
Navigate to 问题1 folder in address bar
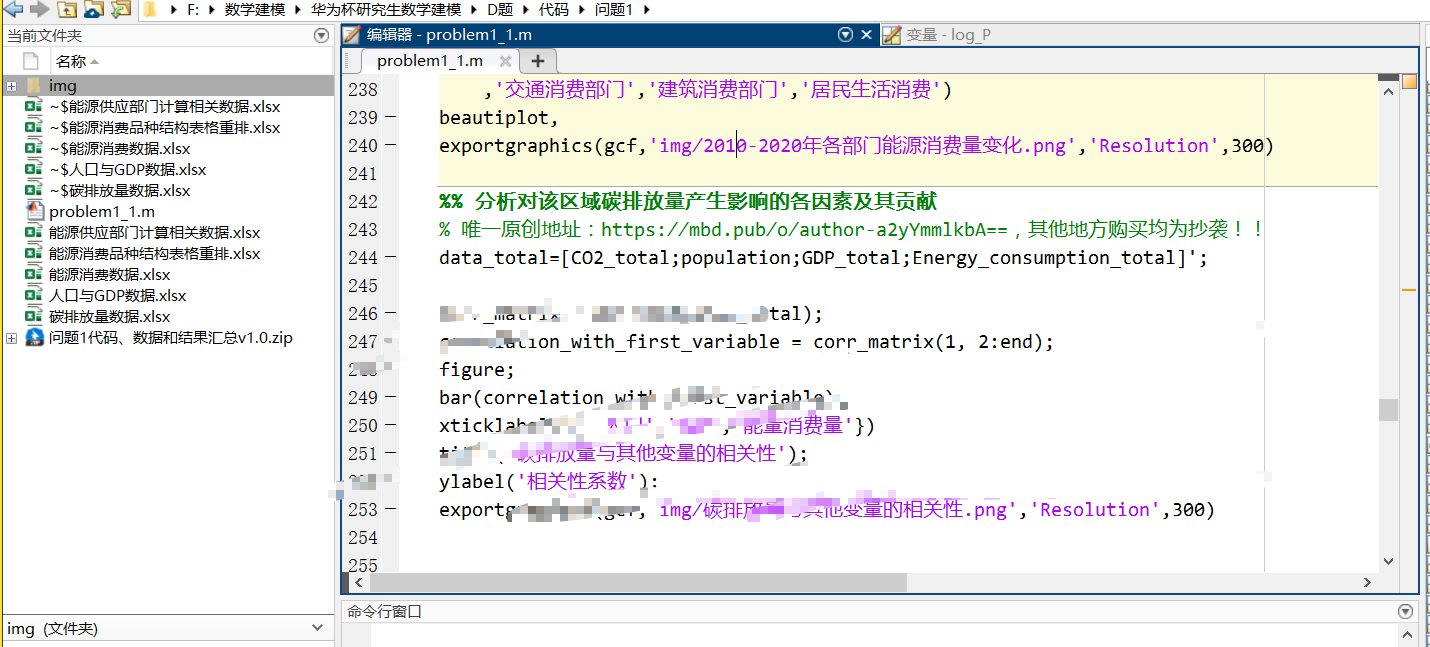pyautogui.click(x=616, y=9)
